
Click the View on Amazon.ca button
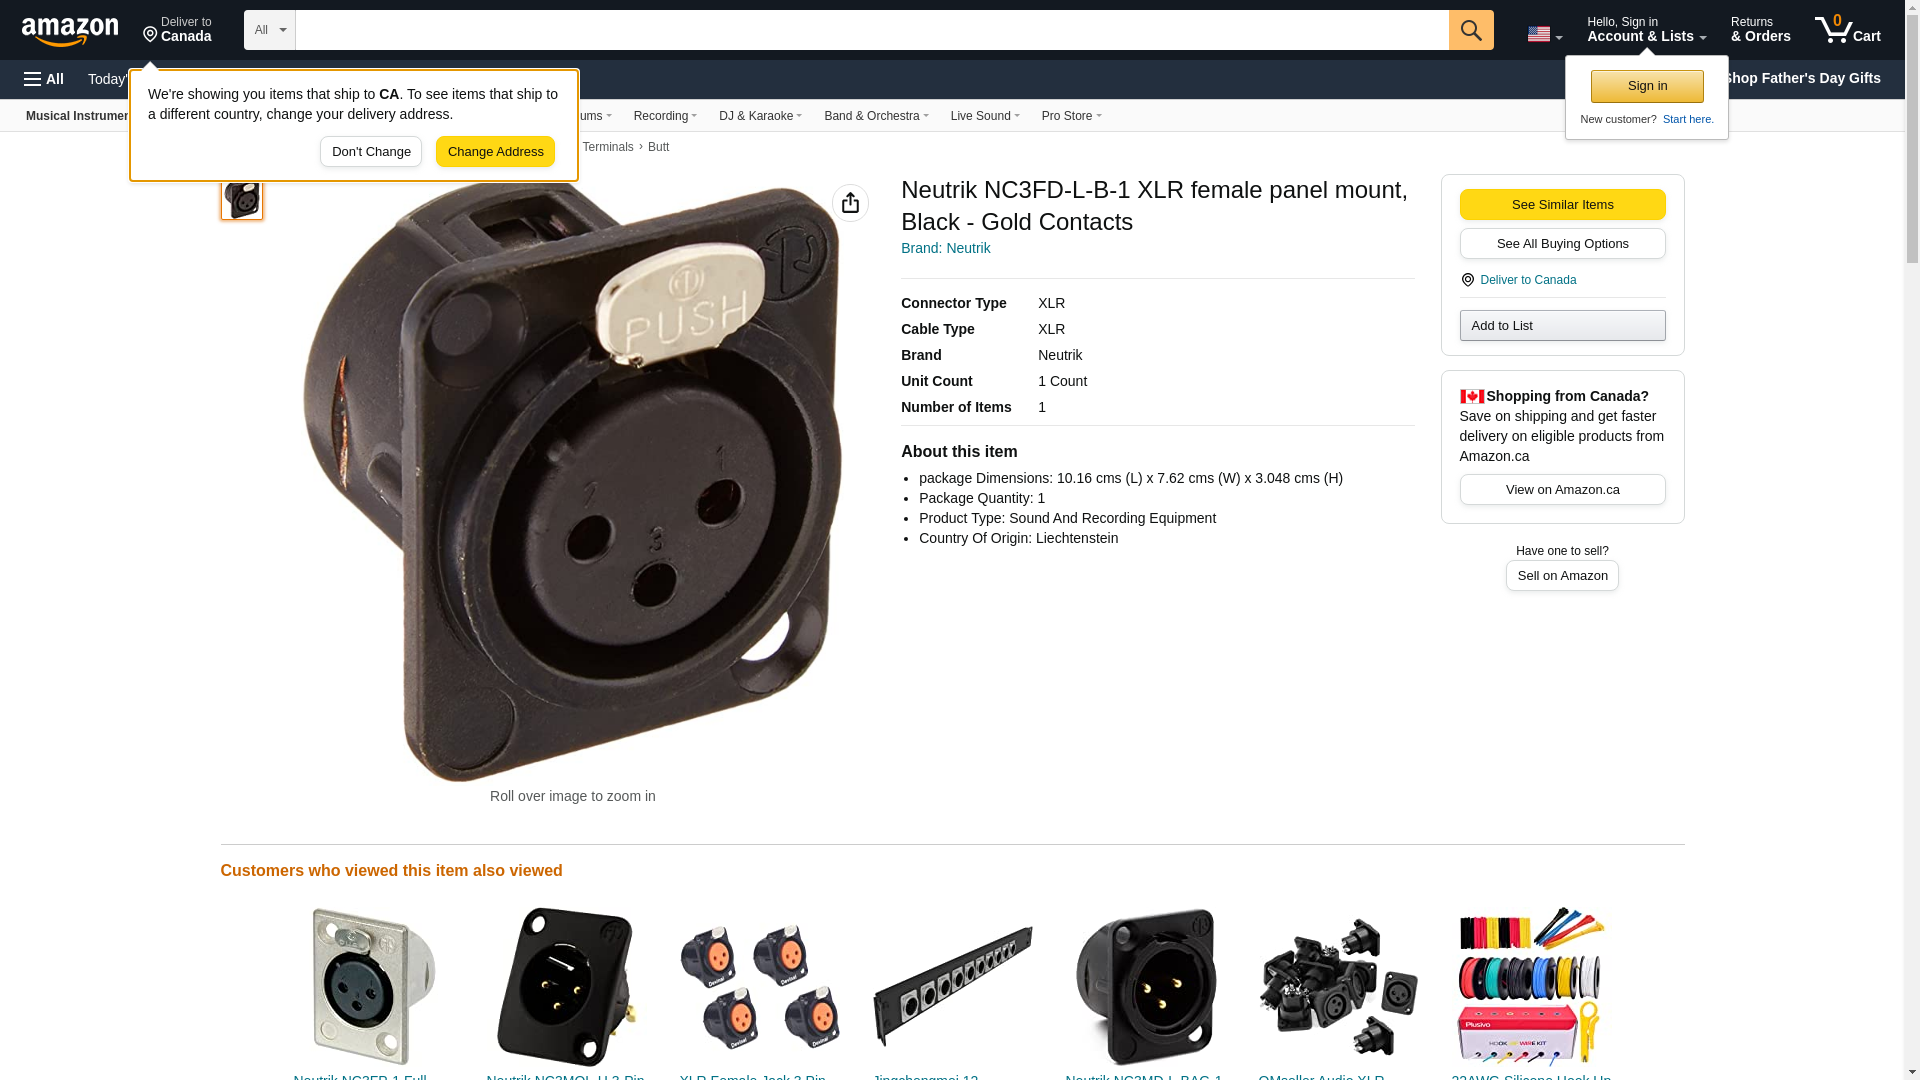[x=1562, y=490]
